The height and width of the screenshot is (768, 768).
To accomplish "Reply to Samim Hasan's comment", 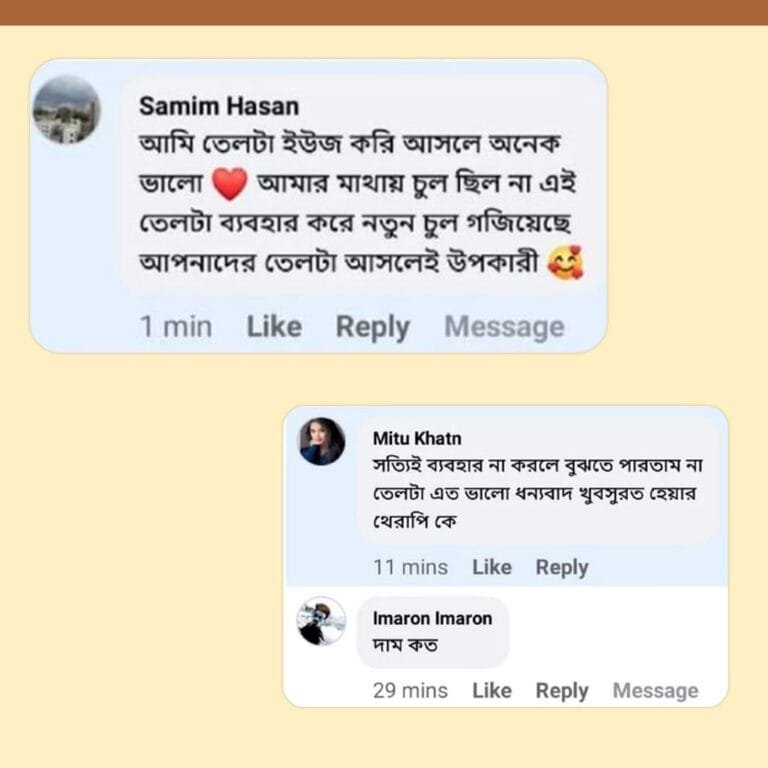I will [372, 327].
